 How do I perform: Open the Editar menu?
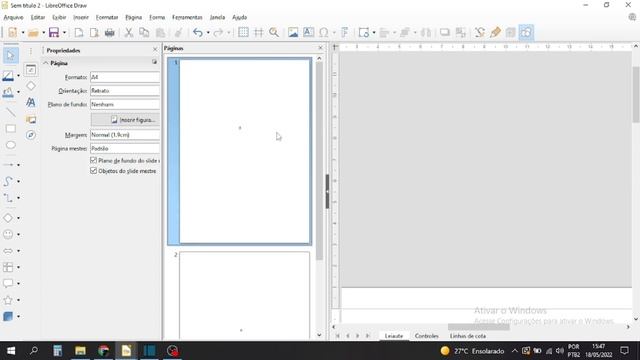coord(38,17)
